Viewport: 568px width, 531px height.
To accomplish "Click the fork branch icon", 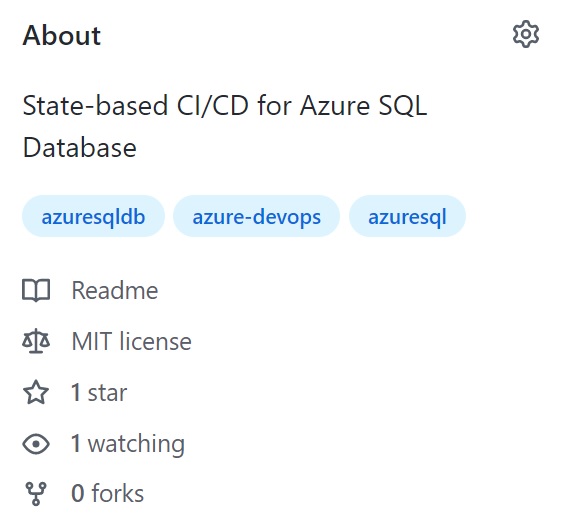I will (x=36, y=493).
